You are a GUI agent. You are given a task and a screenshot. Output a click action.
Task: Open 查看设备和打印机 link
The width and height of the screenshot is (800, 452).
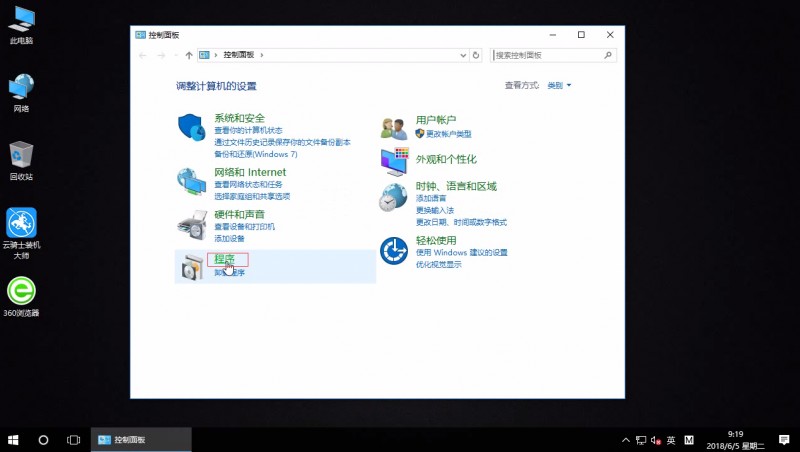pos(244,227)
